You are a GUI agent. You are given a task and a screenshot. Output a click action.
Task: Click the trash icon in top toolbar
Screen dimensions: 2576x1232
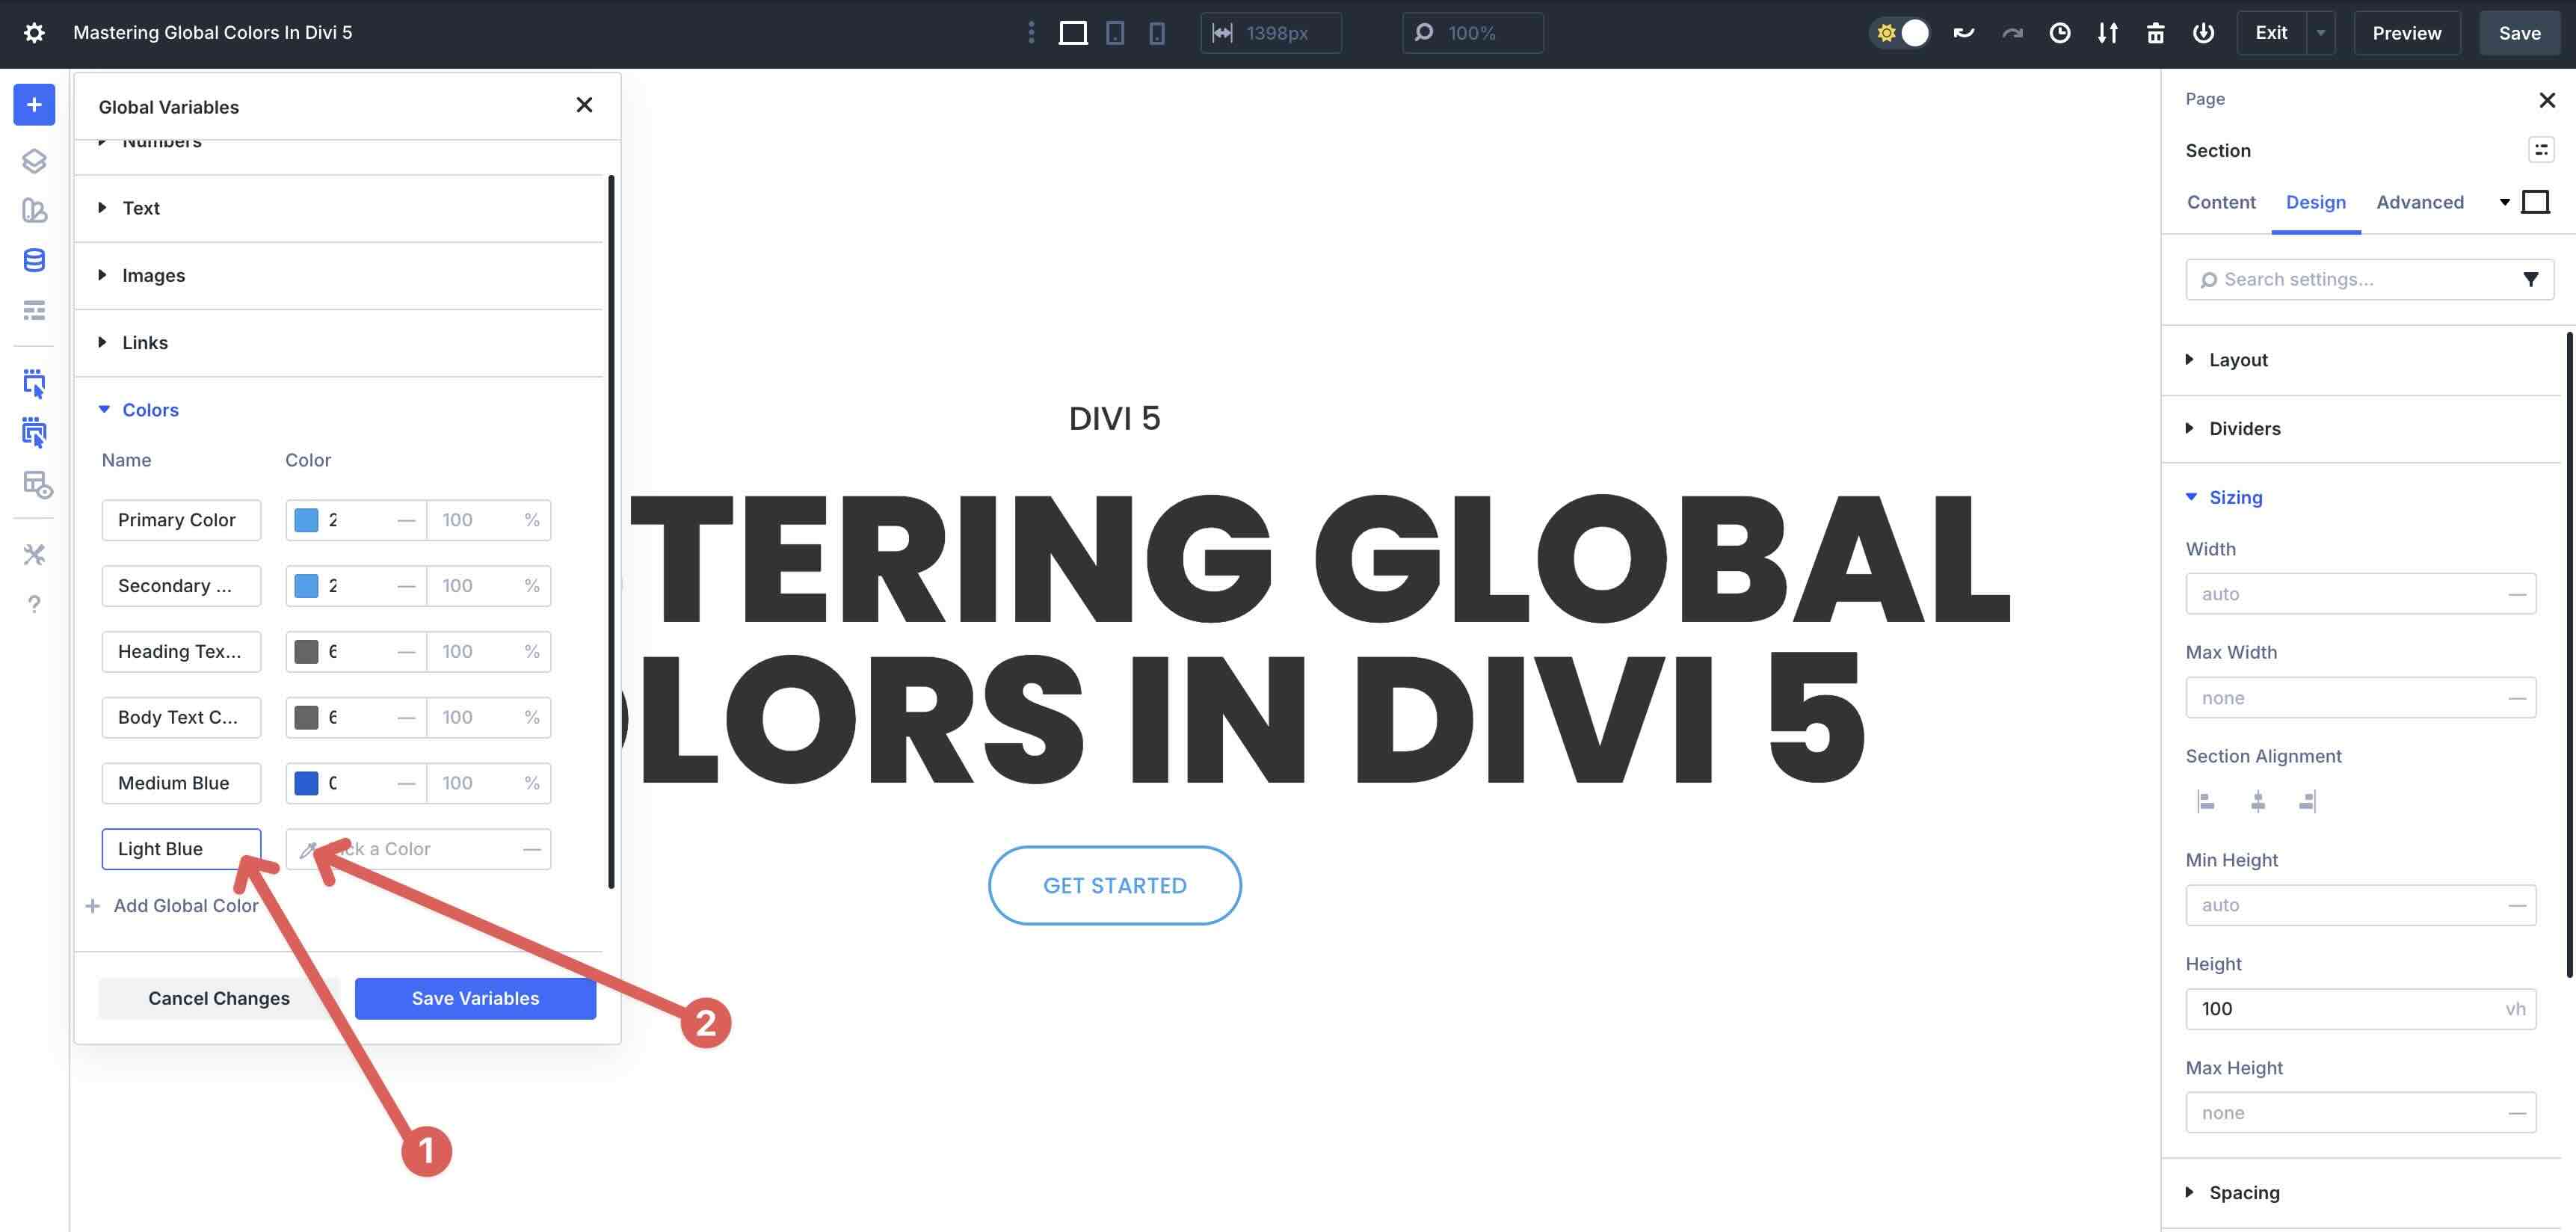(2156, 33)
